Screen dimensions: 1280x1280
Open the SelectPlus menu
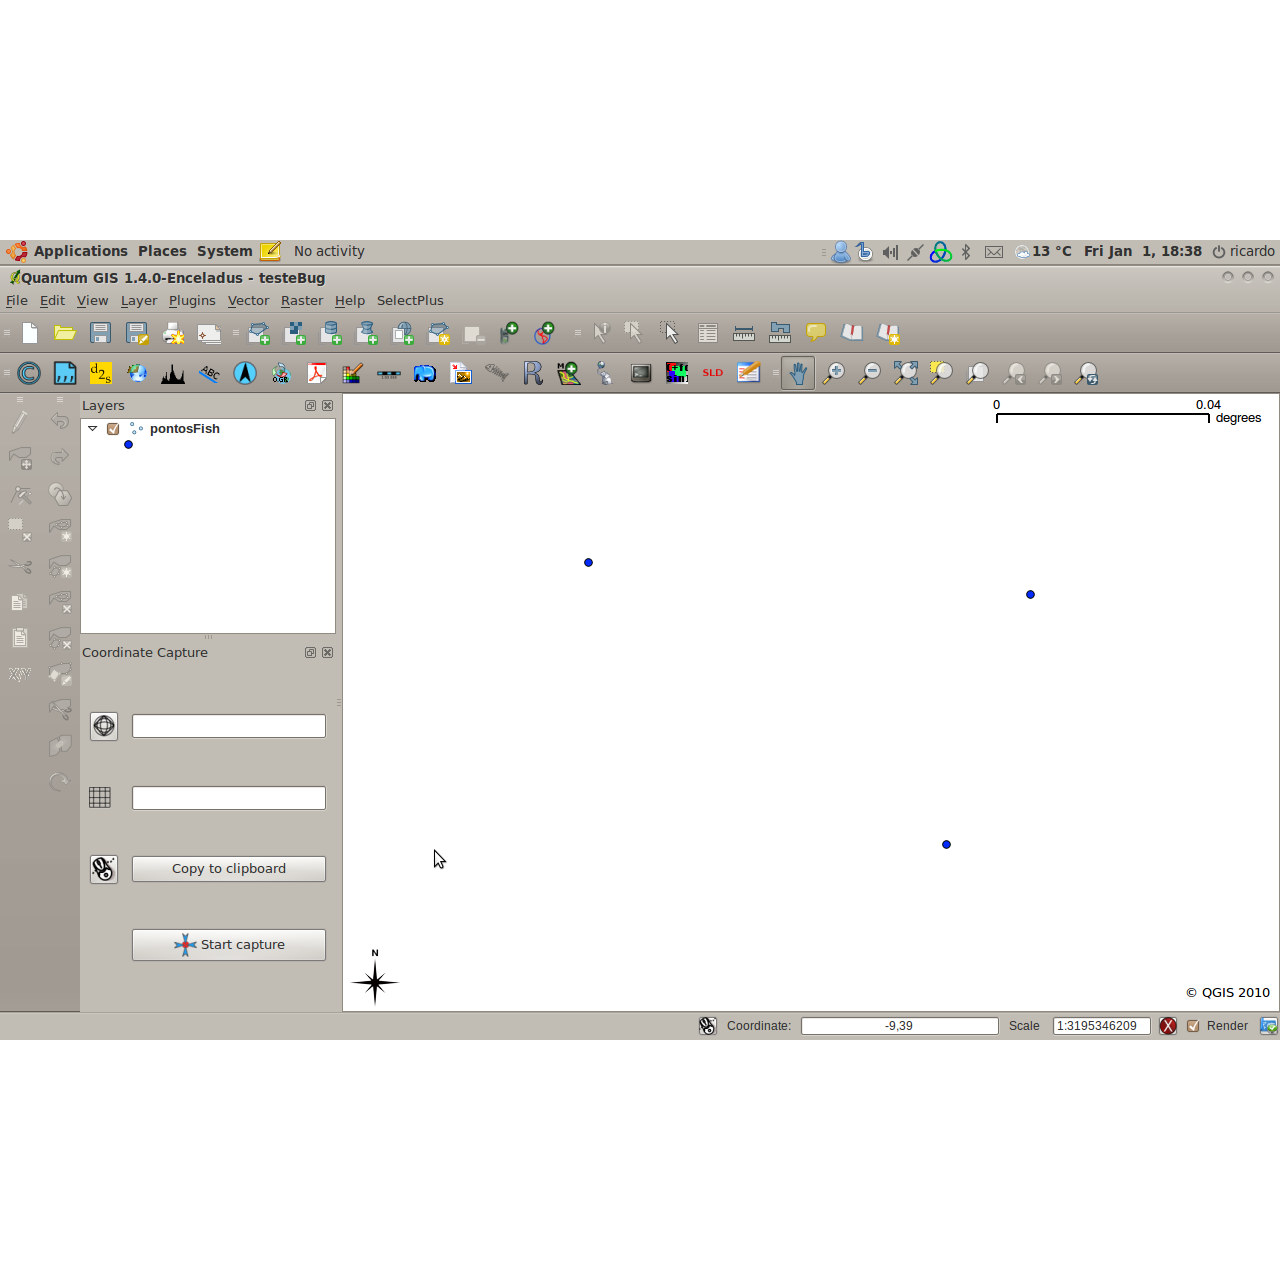tap(410, 300)
